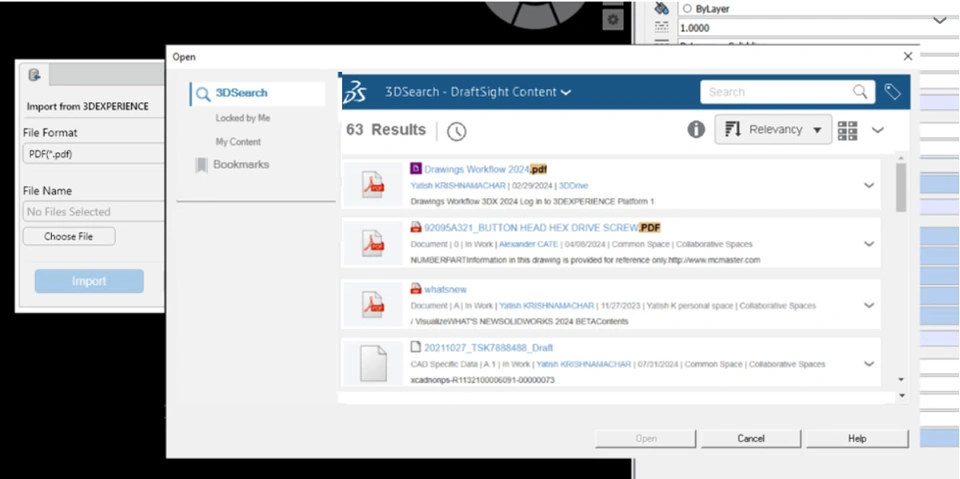This screenshot has height=479, width=960.
Task: Click the search magnifier icon in search box
Action: [860, 92]
